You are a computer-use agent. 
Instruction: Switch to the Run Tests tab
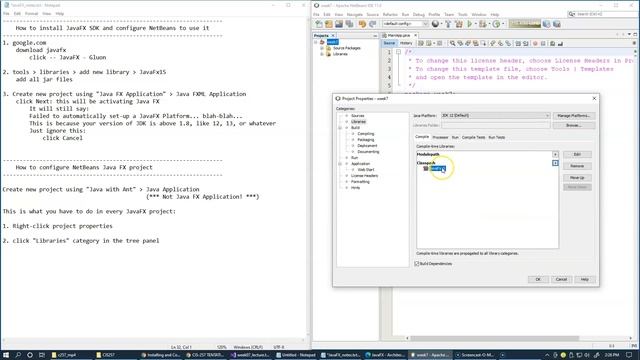tap(496, 138)
